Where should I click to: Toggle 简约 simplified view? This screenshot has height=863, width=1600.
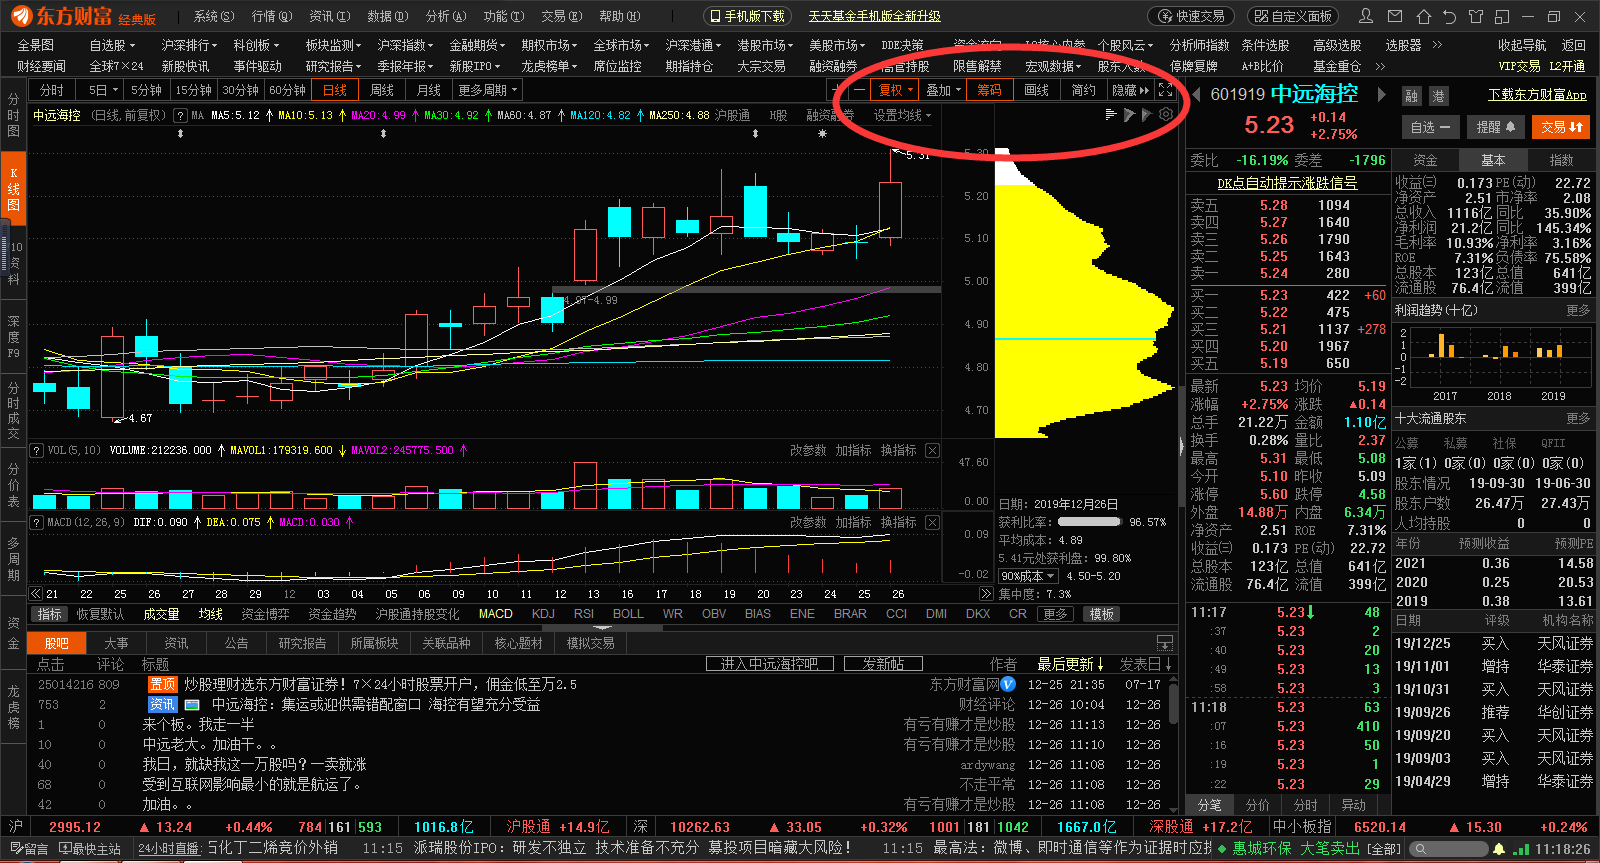pyautogui.click(x=1084, y=90)
